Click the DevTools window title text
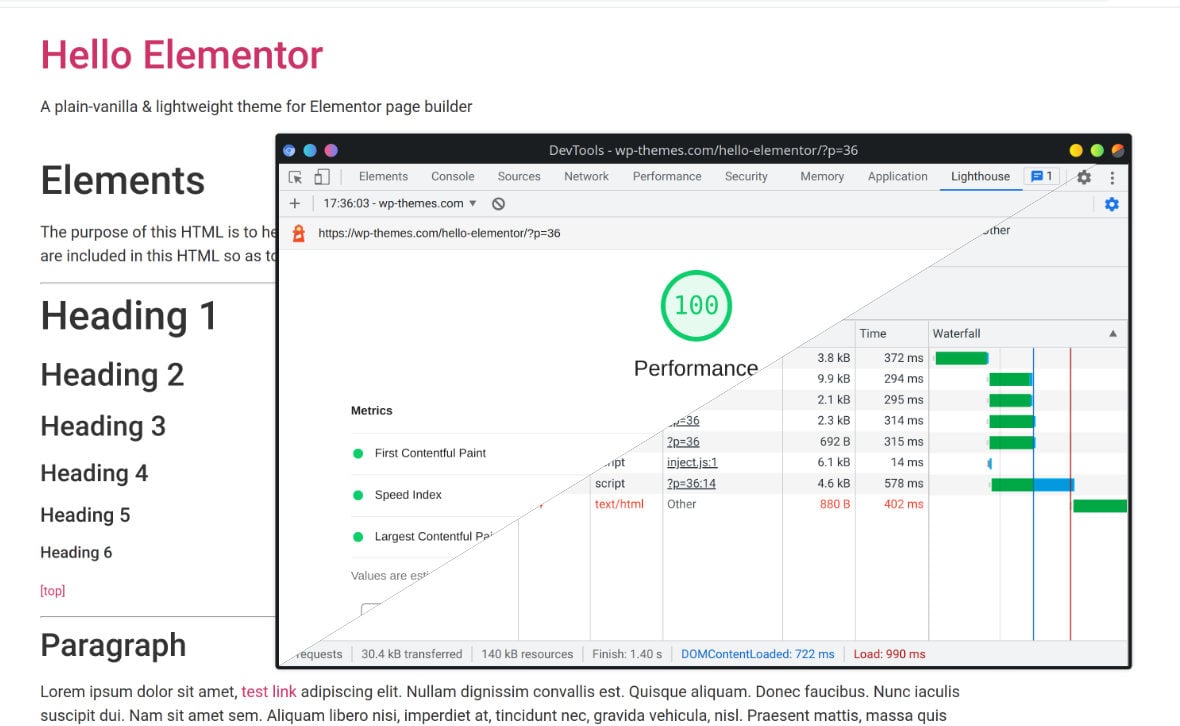 click(704, 150)
